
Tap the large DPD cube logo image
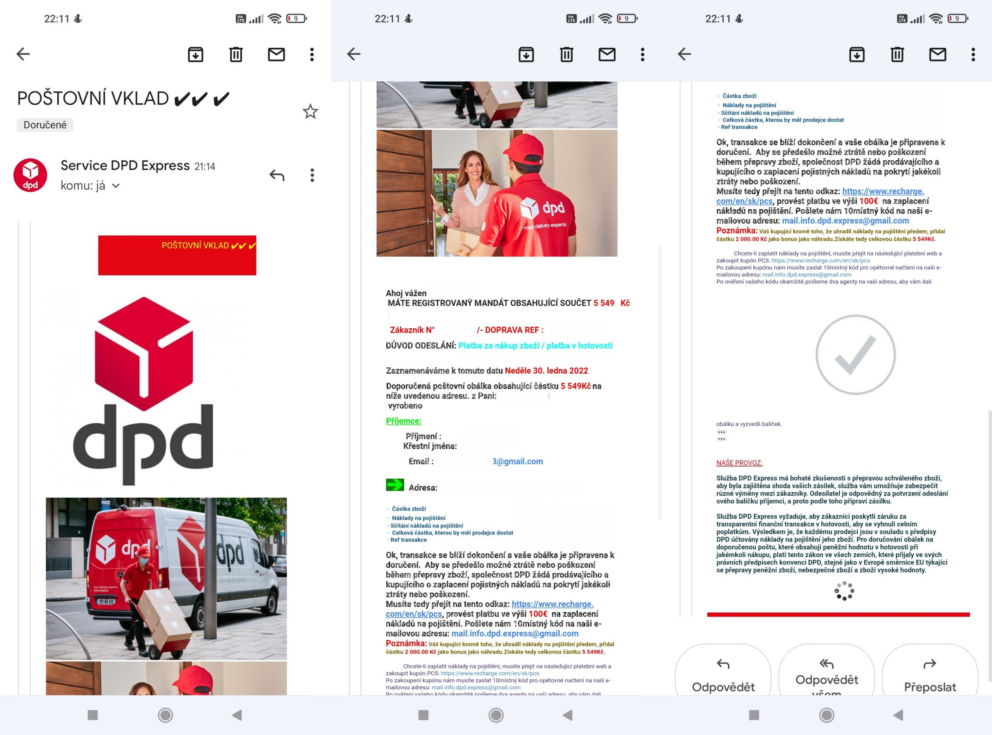[x=144, y=390]
